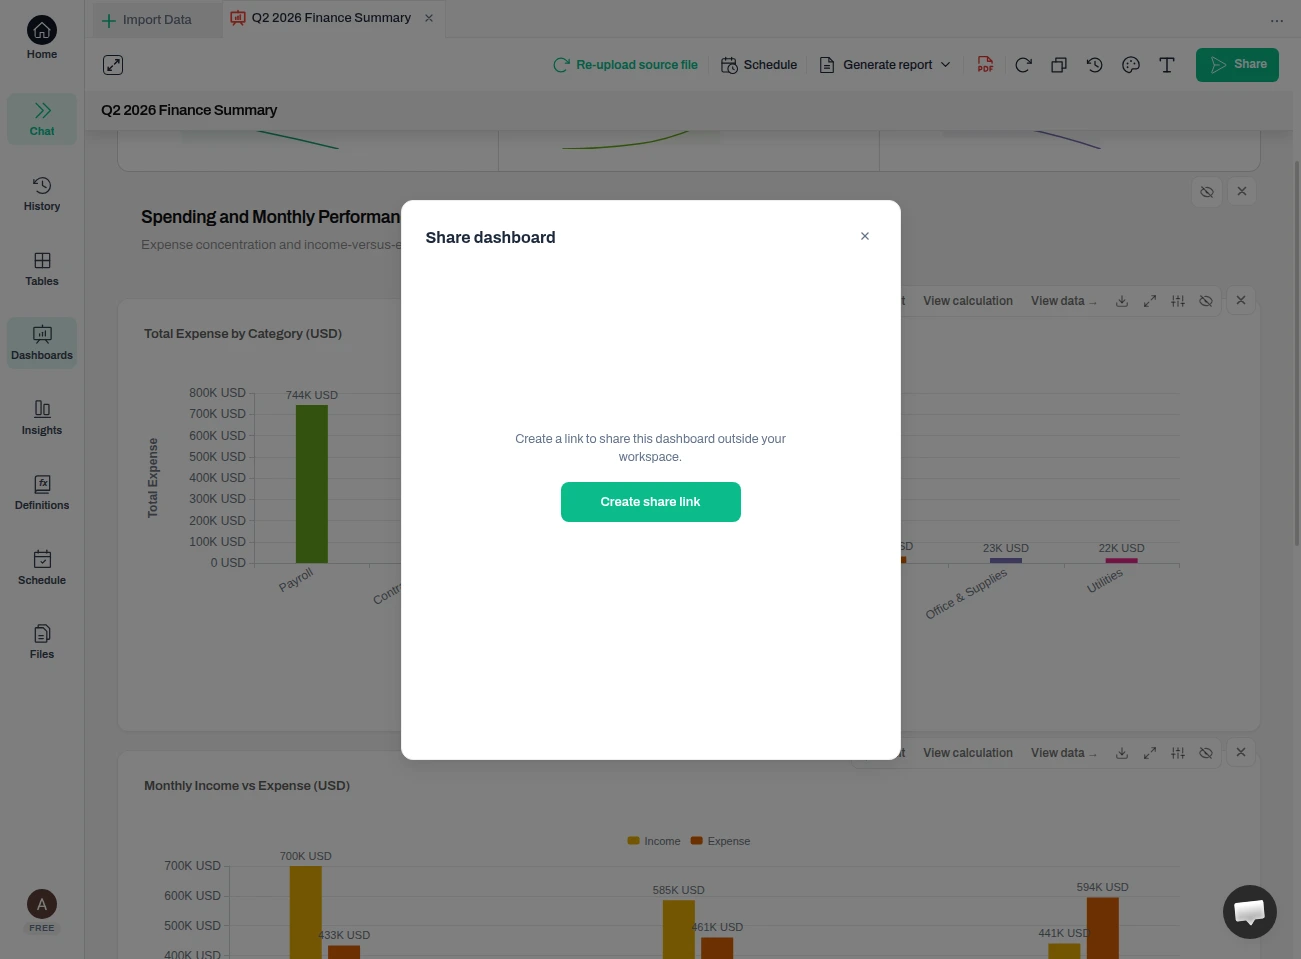The image size is (1301, 959).
Task: Click the refresh icon in toolbar
Action: pos(1023,65)
